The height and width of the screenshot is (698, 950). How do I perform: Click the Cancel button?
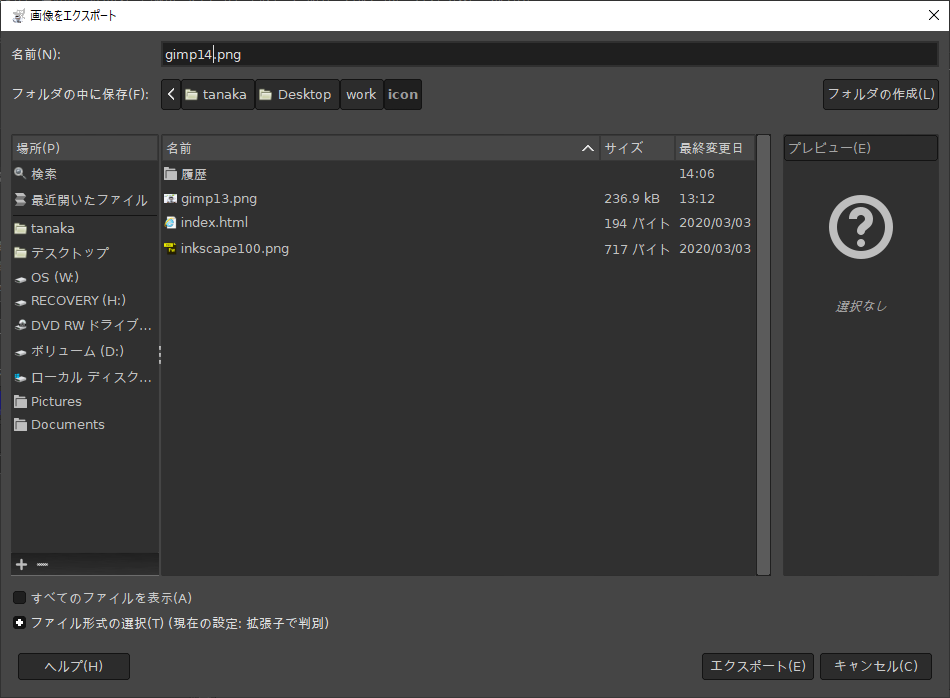coord(875,666)
